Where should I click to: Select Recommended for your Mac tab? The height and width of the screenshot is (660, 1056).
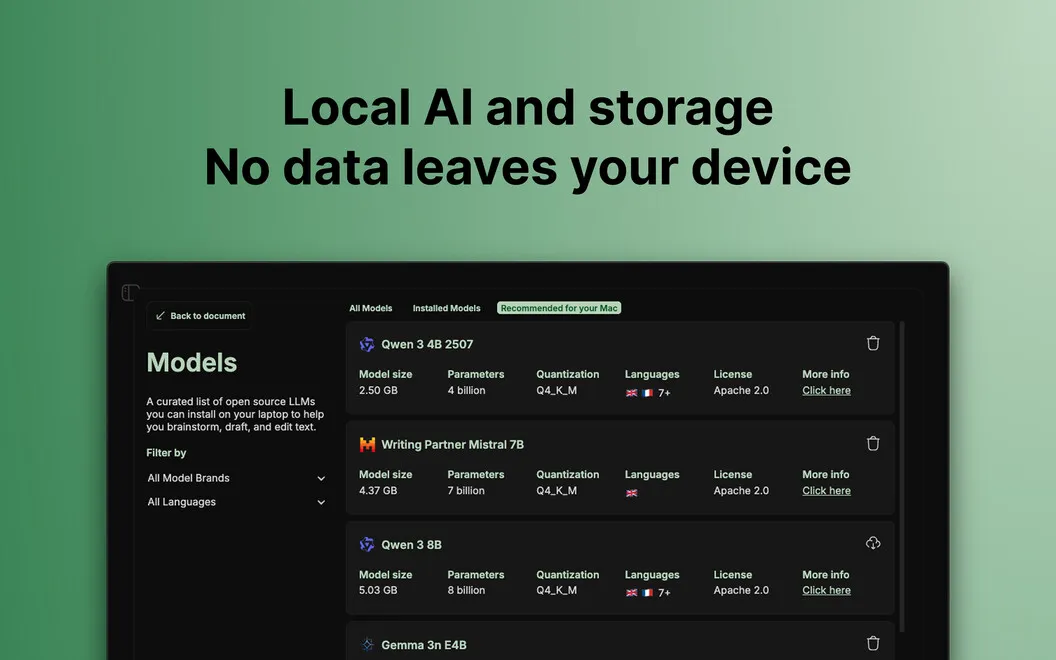point(559,308)
